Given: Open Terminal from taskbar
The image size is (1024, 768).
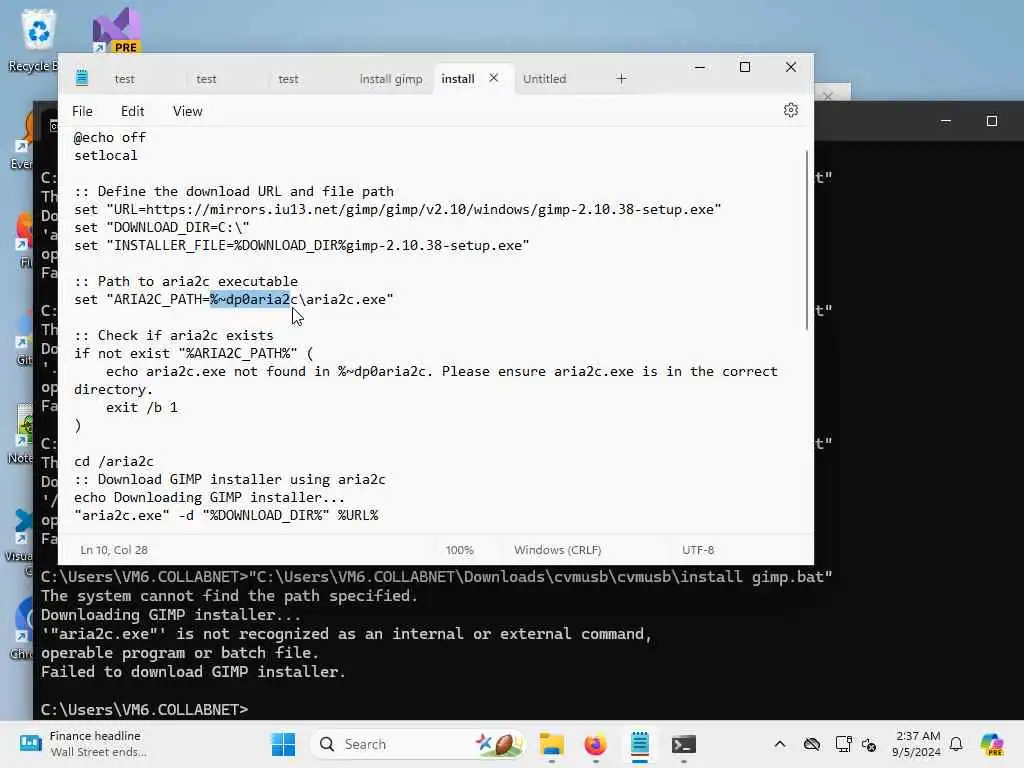Looking at the screenshot, I should coord(684,744).
